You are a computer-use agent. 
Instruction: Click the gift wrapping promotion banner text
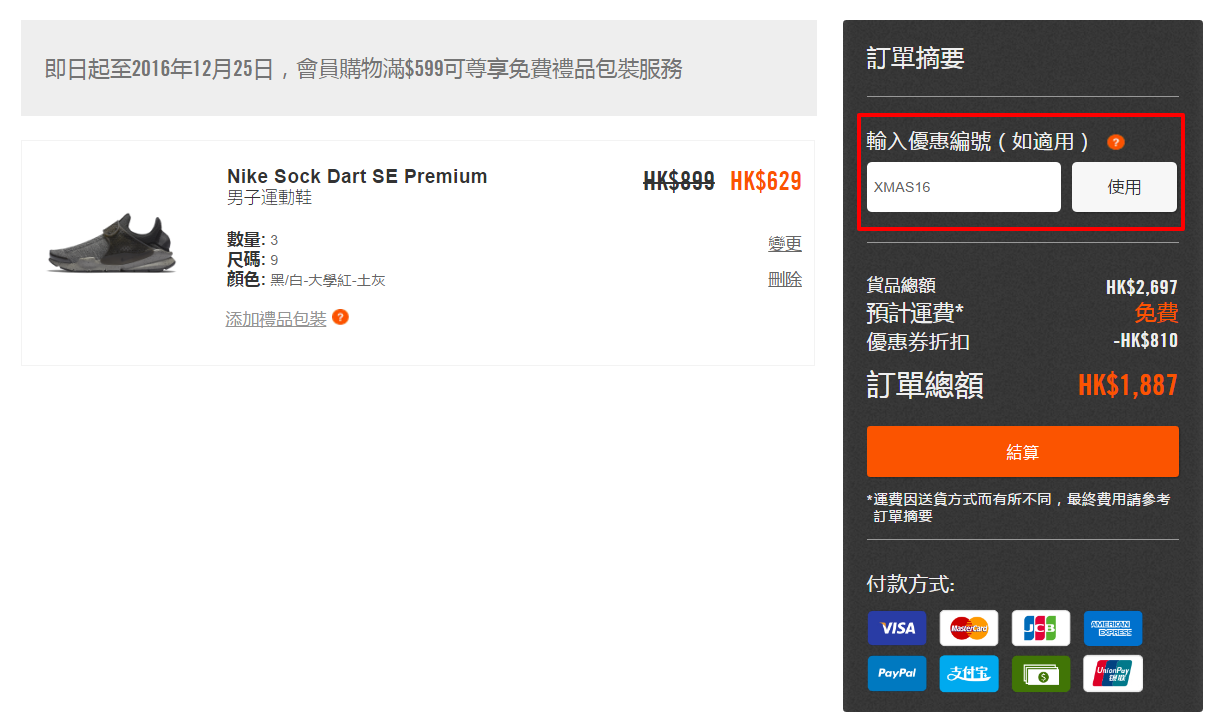point(364,69)
